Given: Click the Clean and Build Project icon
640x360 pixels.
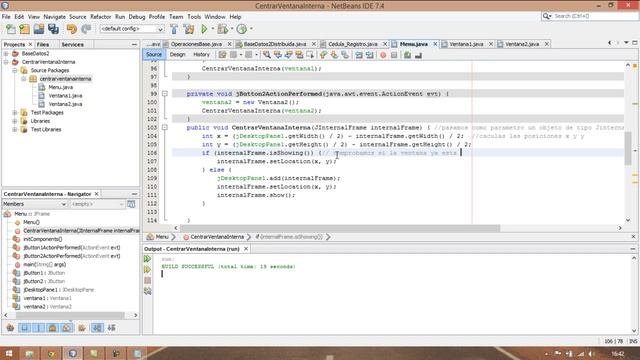Looking at the screenshot, I should pyautogui.click(x=189, y=29).
